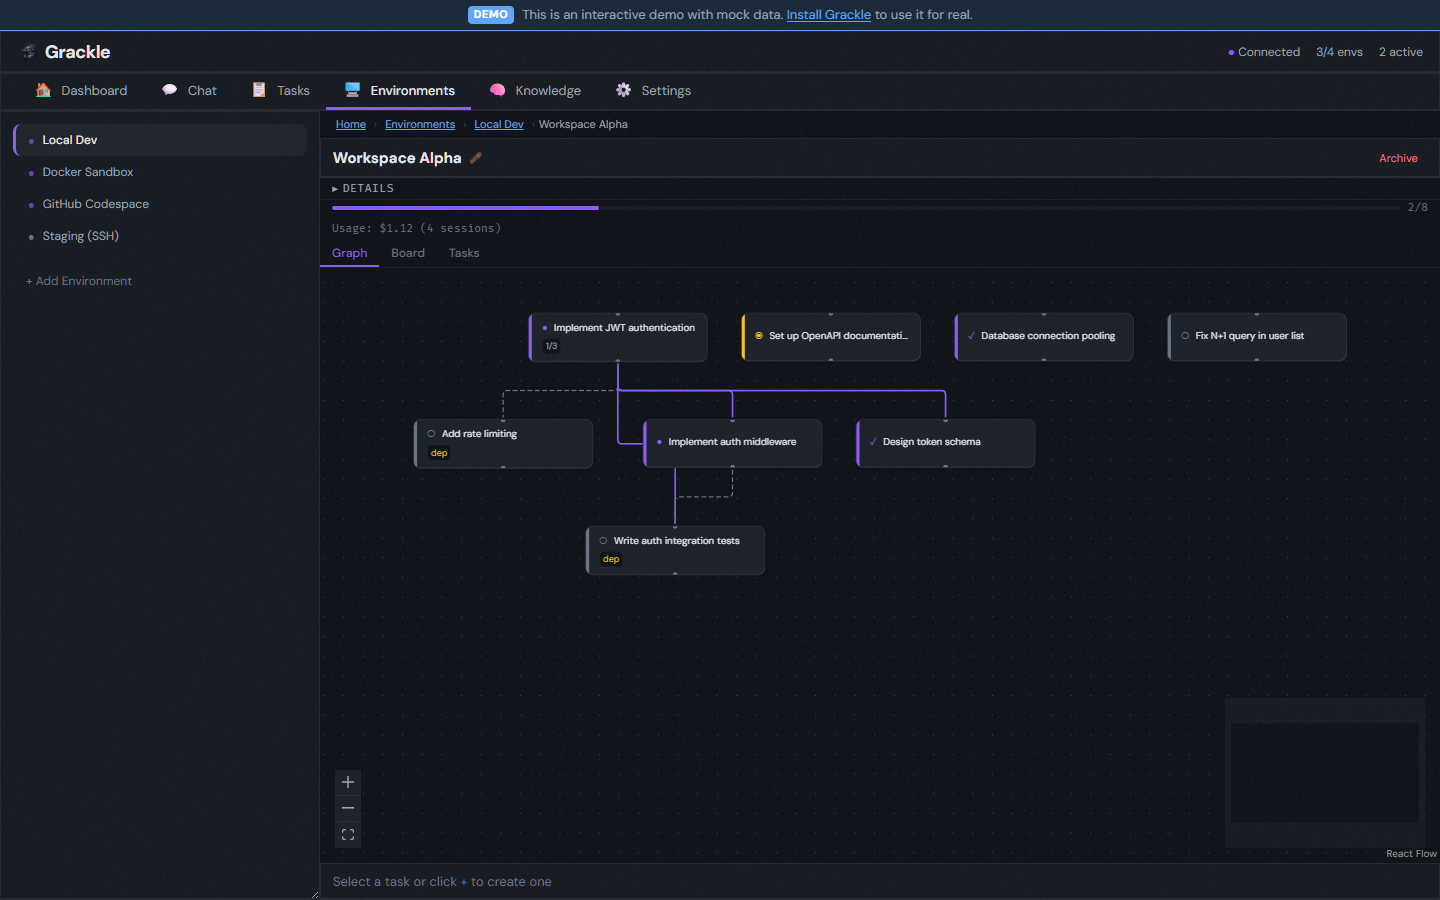This screenshot has width=1440, height=900.
Task: Go to Home breadcrumb
Action: (x=351, y=124)
